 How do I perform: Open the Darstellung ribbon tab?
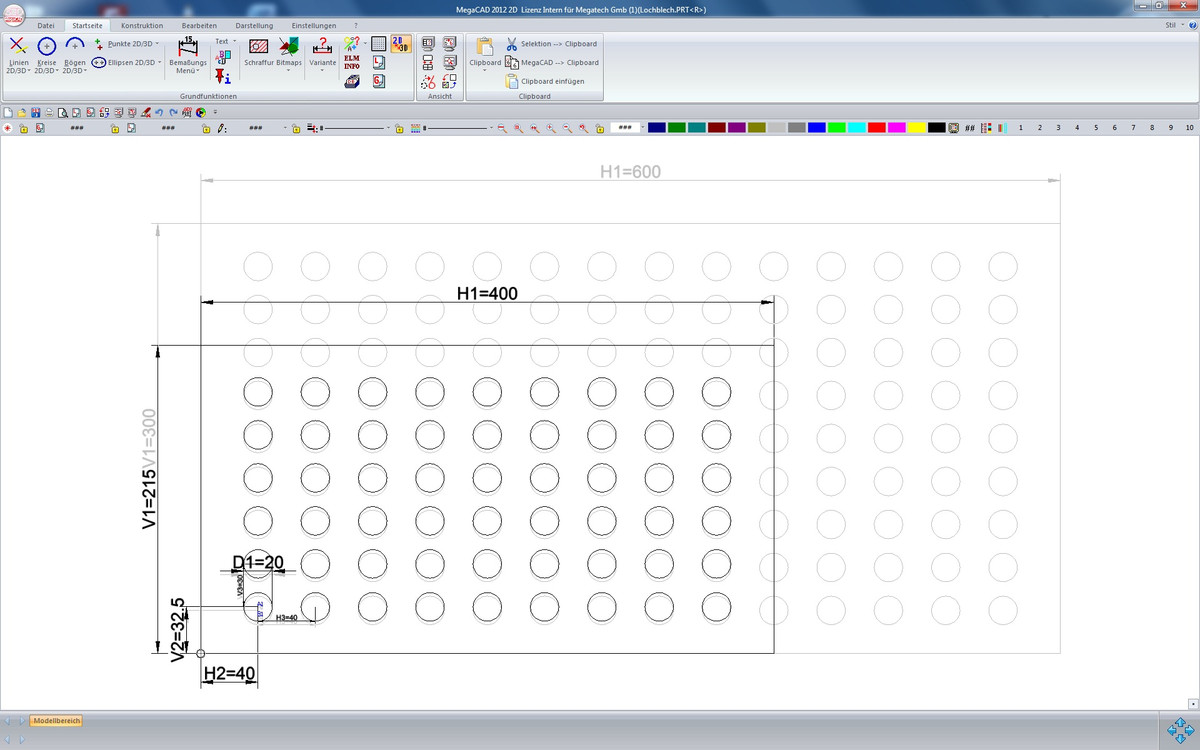click(252, 25)
